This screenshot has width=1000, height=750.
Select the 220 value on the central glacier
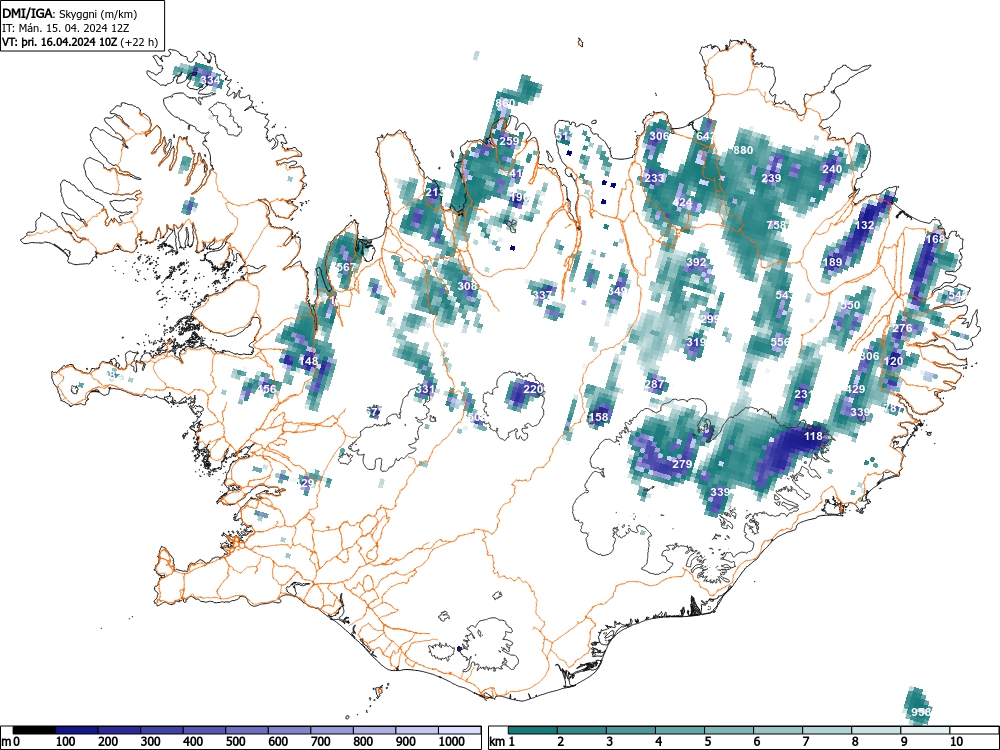pos(533,389)
